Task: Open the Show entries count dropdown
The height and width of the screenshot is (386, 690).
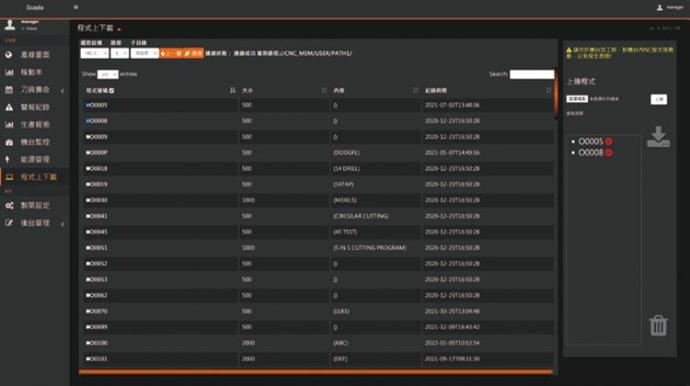Action: pos(107,74)
